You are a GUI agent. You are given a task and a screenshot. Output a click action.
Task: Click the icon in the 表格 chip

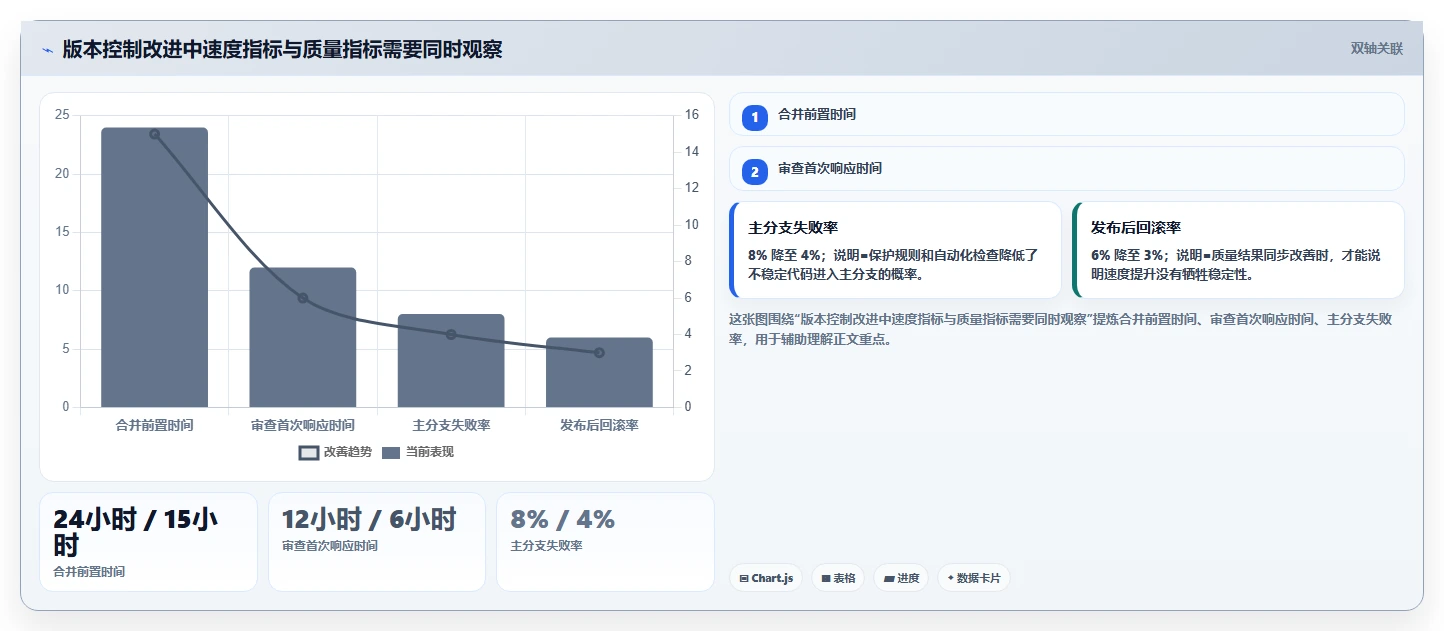[826, 579]
